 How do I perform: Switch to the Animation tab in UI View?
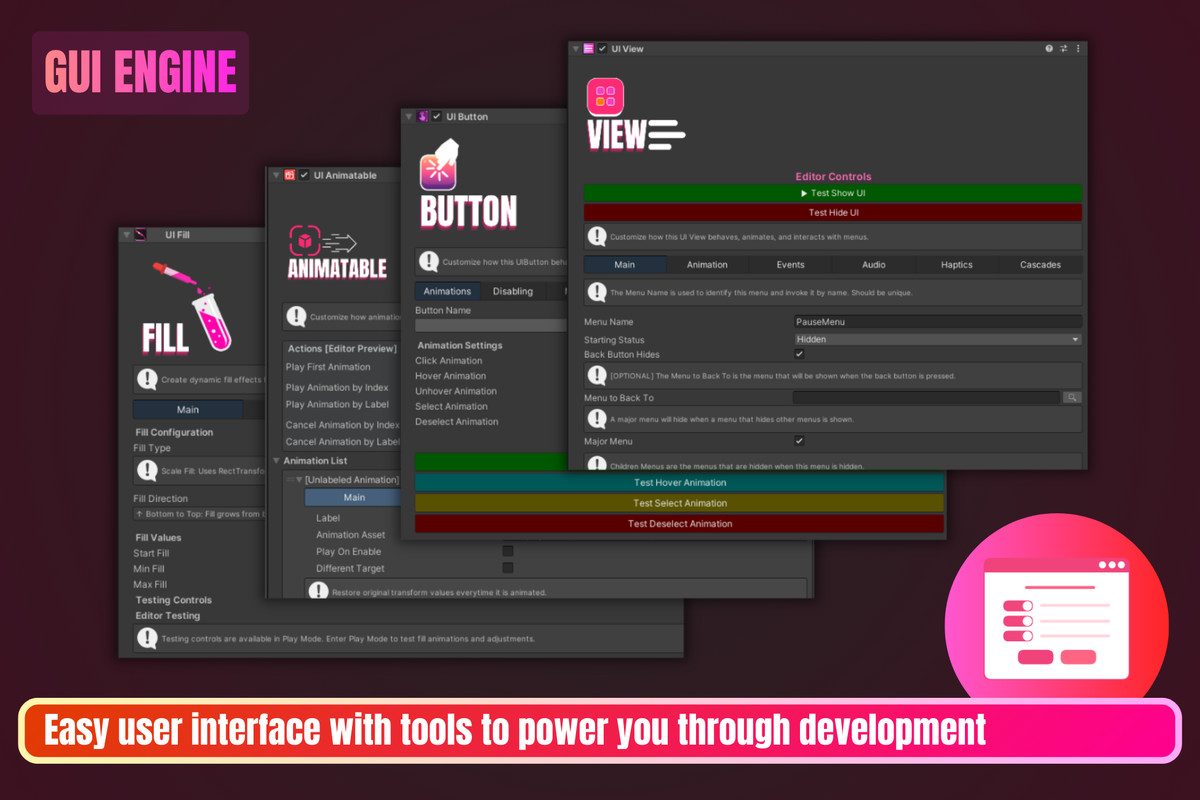point(707,265)
